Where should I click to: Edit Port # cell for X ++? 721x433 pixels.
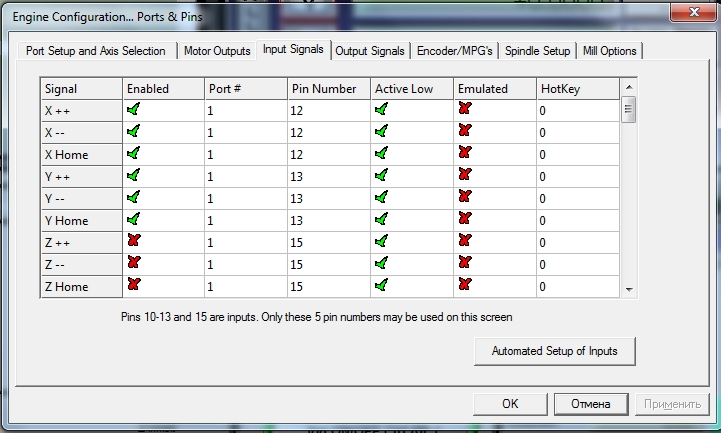(246, 110)
